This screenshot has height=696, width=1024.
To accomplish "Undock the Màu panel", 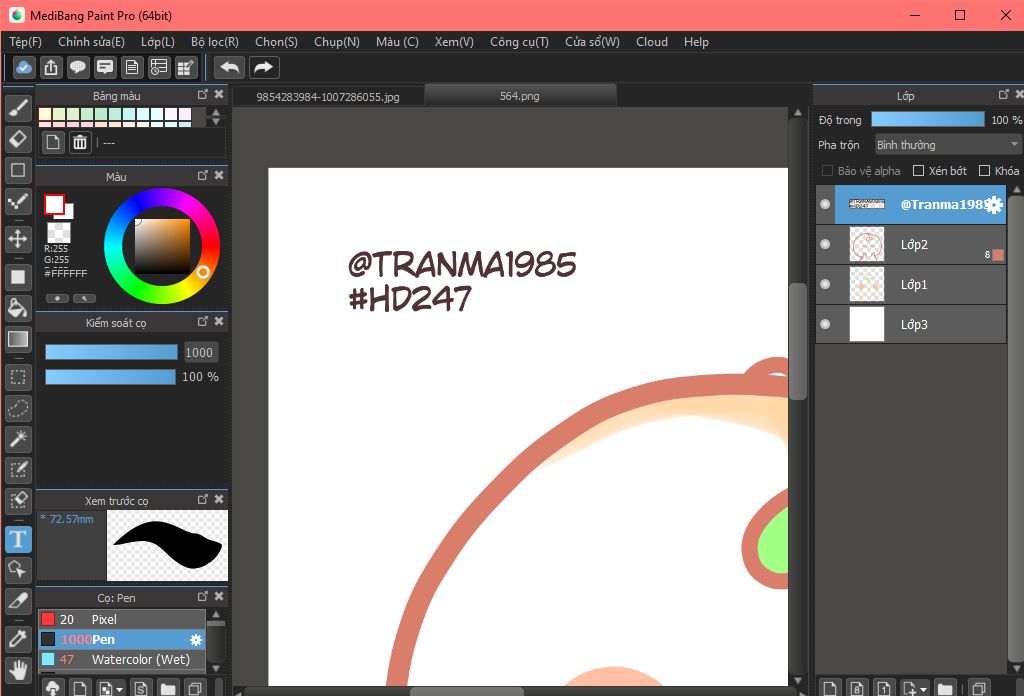I will click(202, 176).
